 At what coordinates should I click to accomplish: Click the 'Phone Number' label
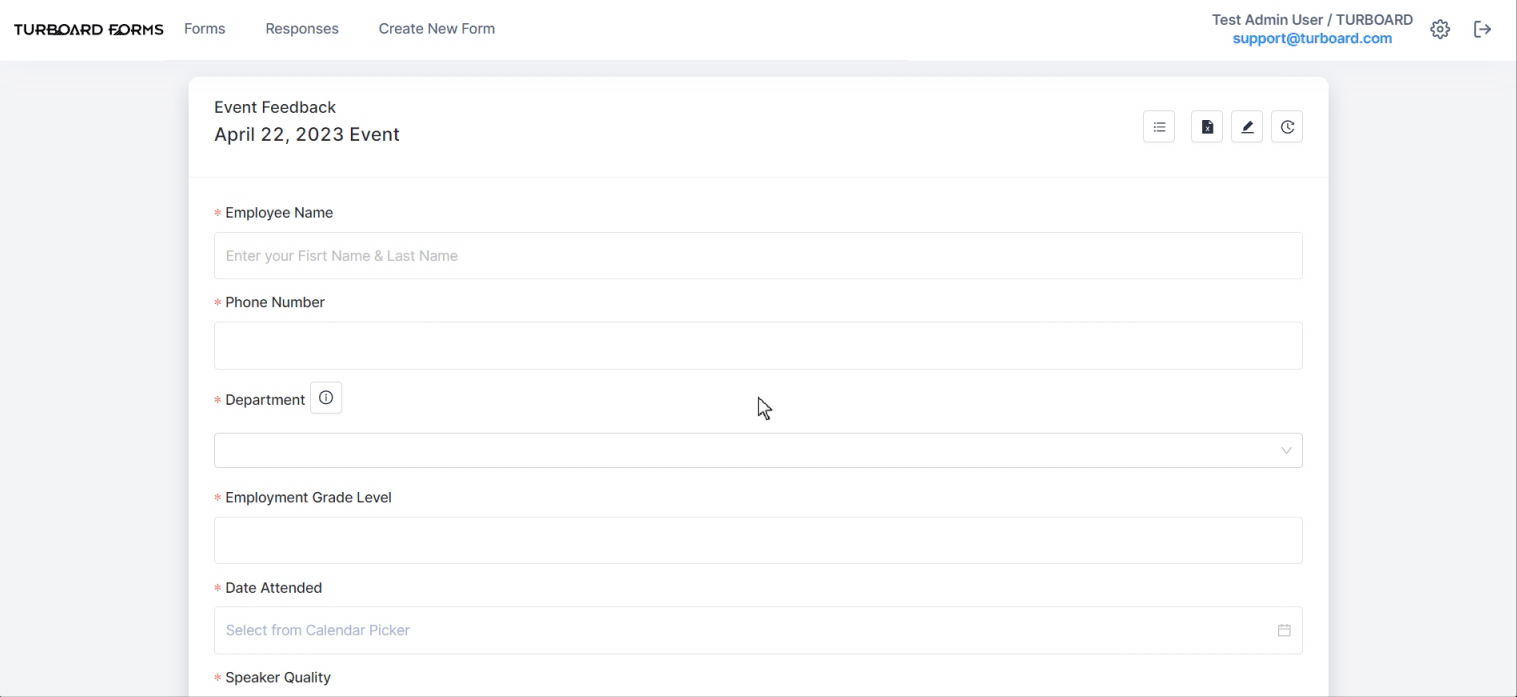coord(275,302)
